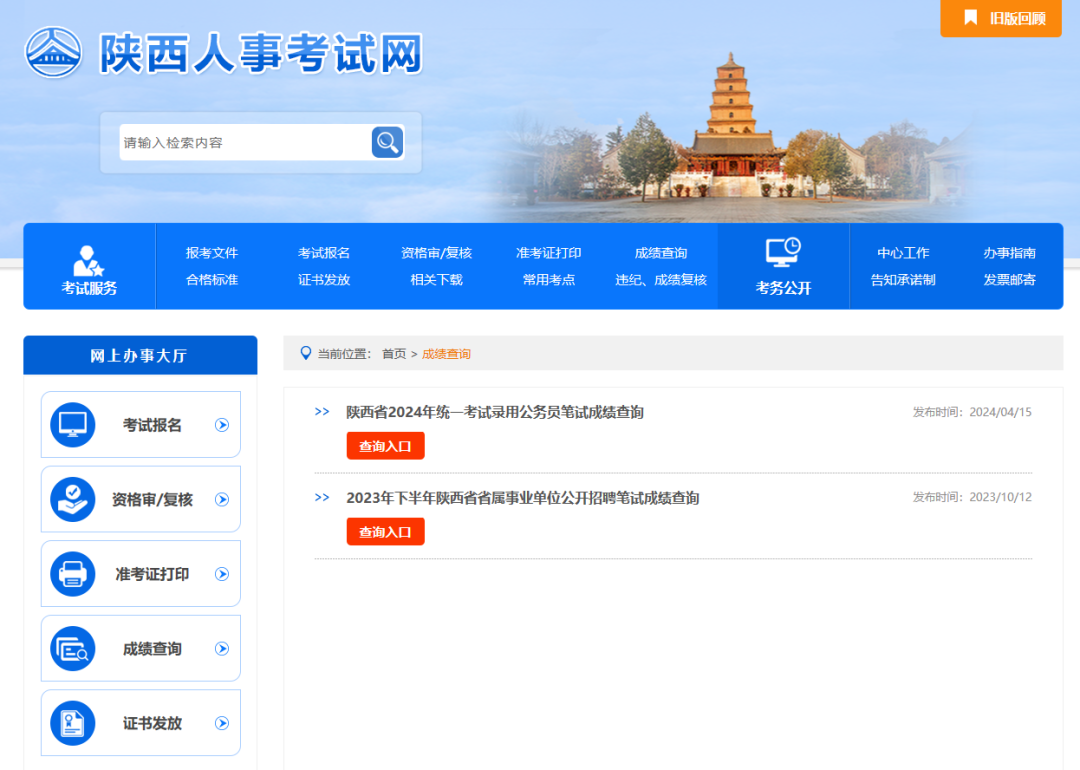Click the 证书发放 certificate icon

73,723
